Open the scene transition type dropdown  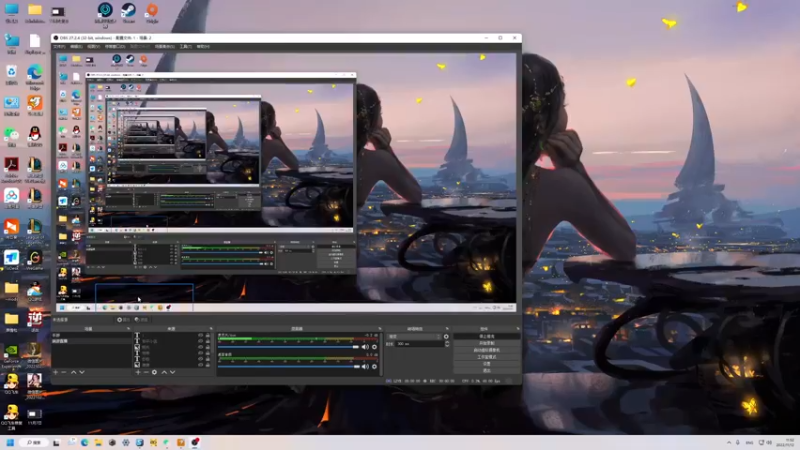pos(414,337)
